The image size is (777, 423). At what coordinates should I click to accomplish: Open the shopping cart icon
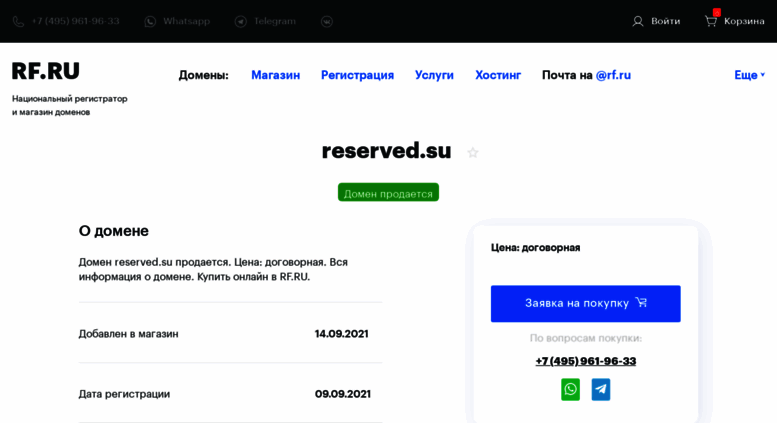[x=711, y=20]
